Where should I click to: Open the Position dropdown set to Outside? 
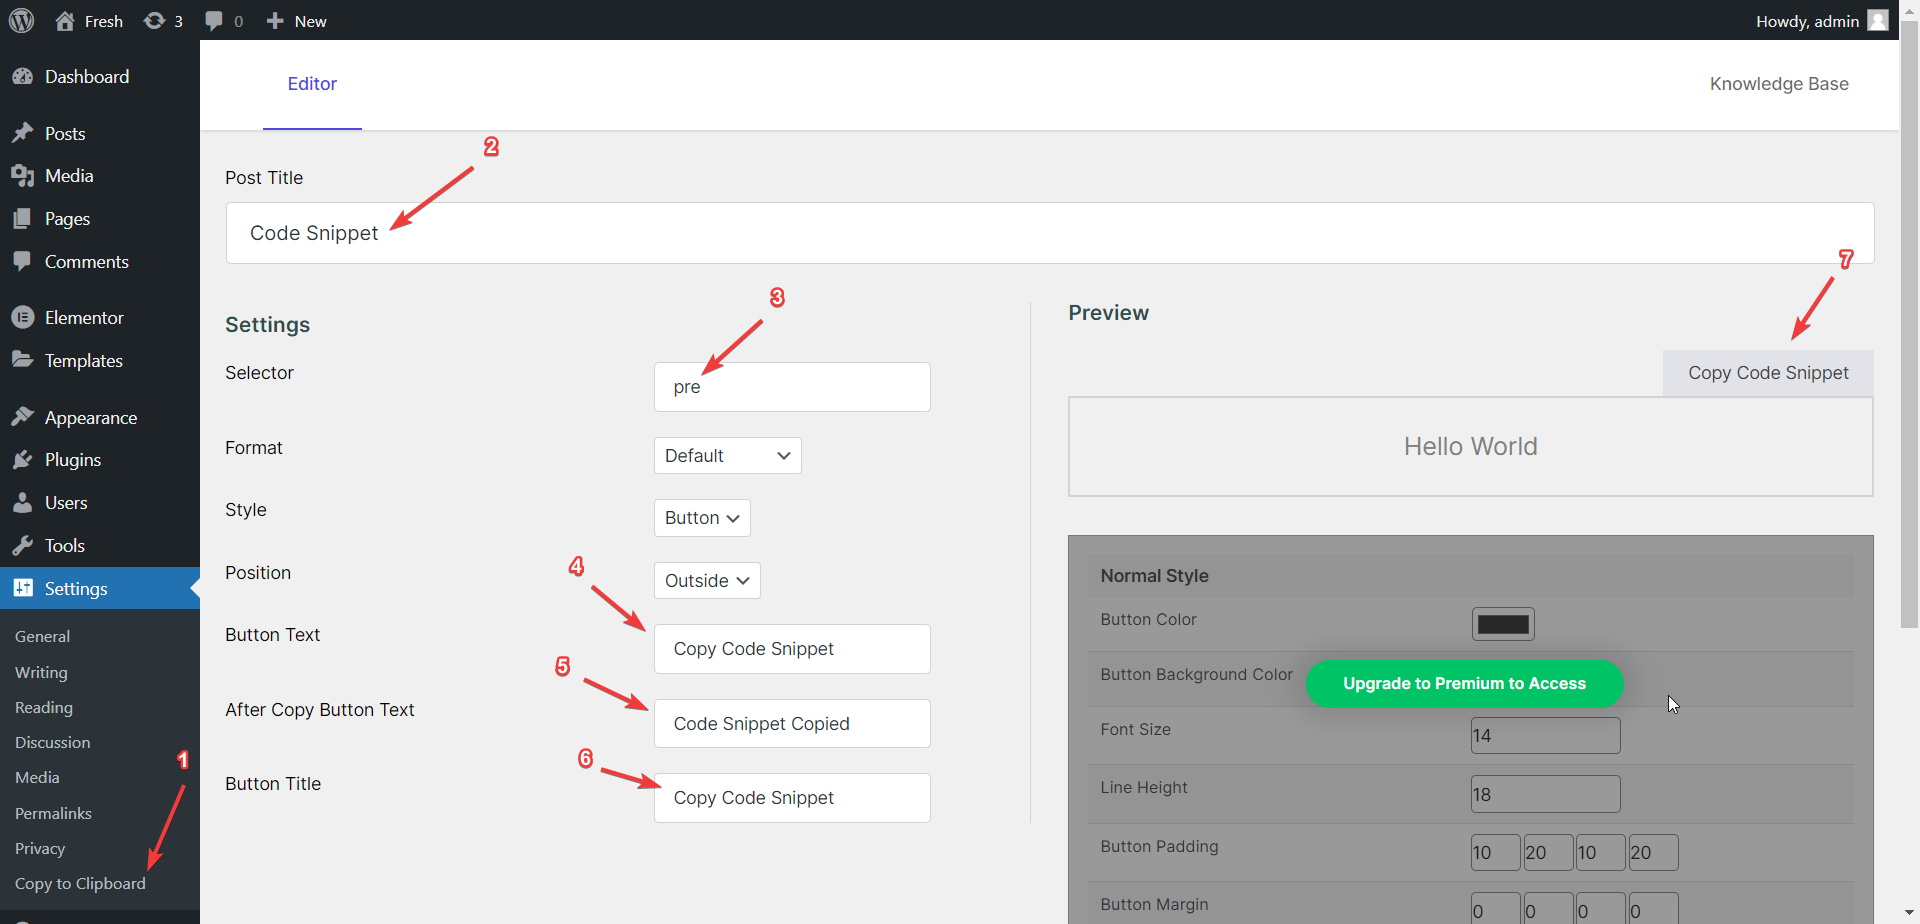[x=706, y=581]
